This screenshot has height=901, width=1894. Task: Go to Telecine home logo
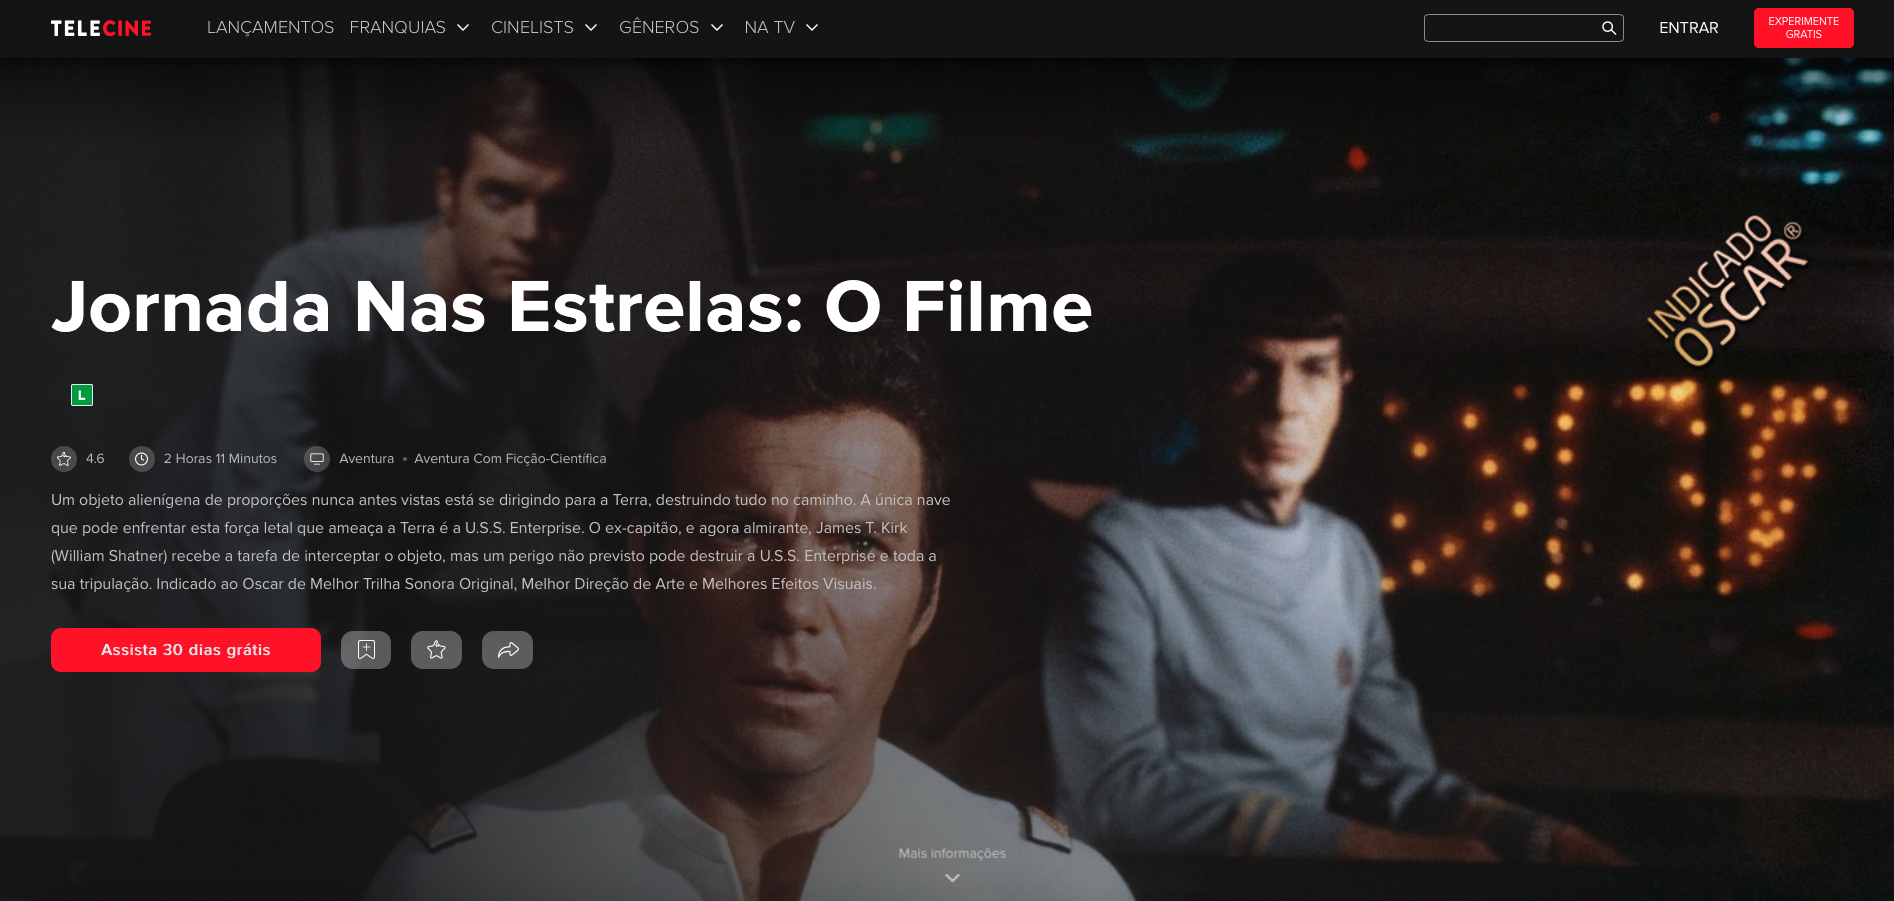point(101,28)
